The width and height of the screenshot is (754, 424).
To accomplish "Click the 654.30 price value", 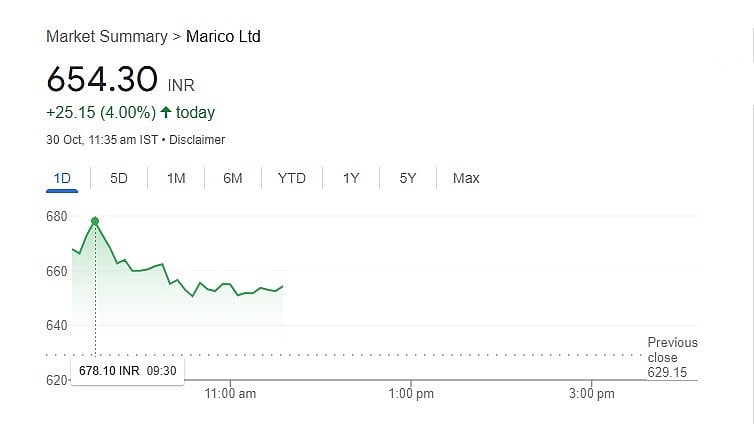I will click(x=102, y=79).
